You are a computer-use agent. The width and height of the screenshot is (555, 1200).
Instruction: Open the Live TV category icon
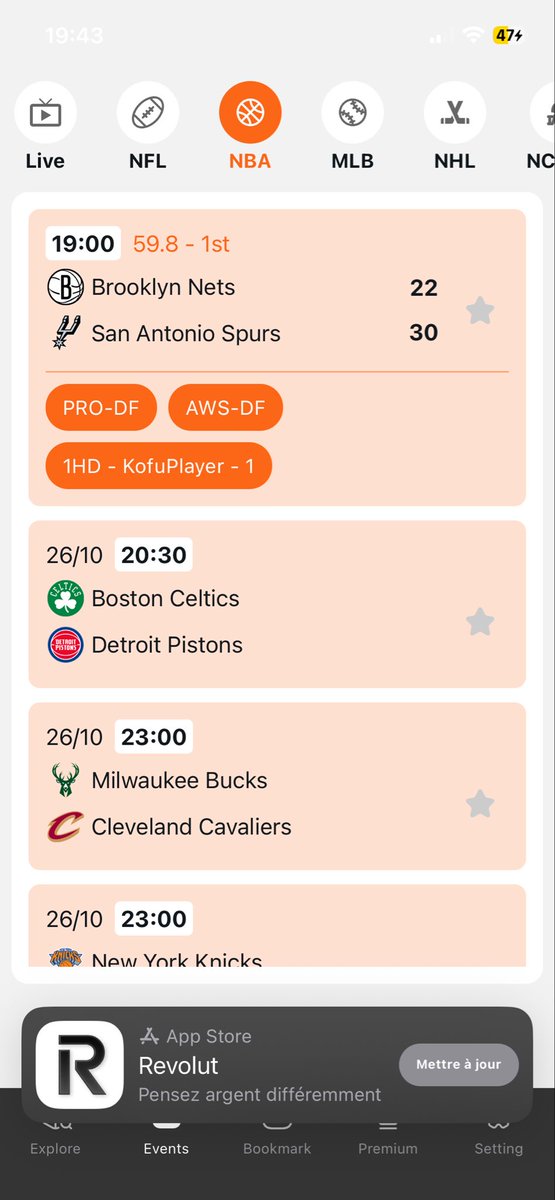[45, 113]
